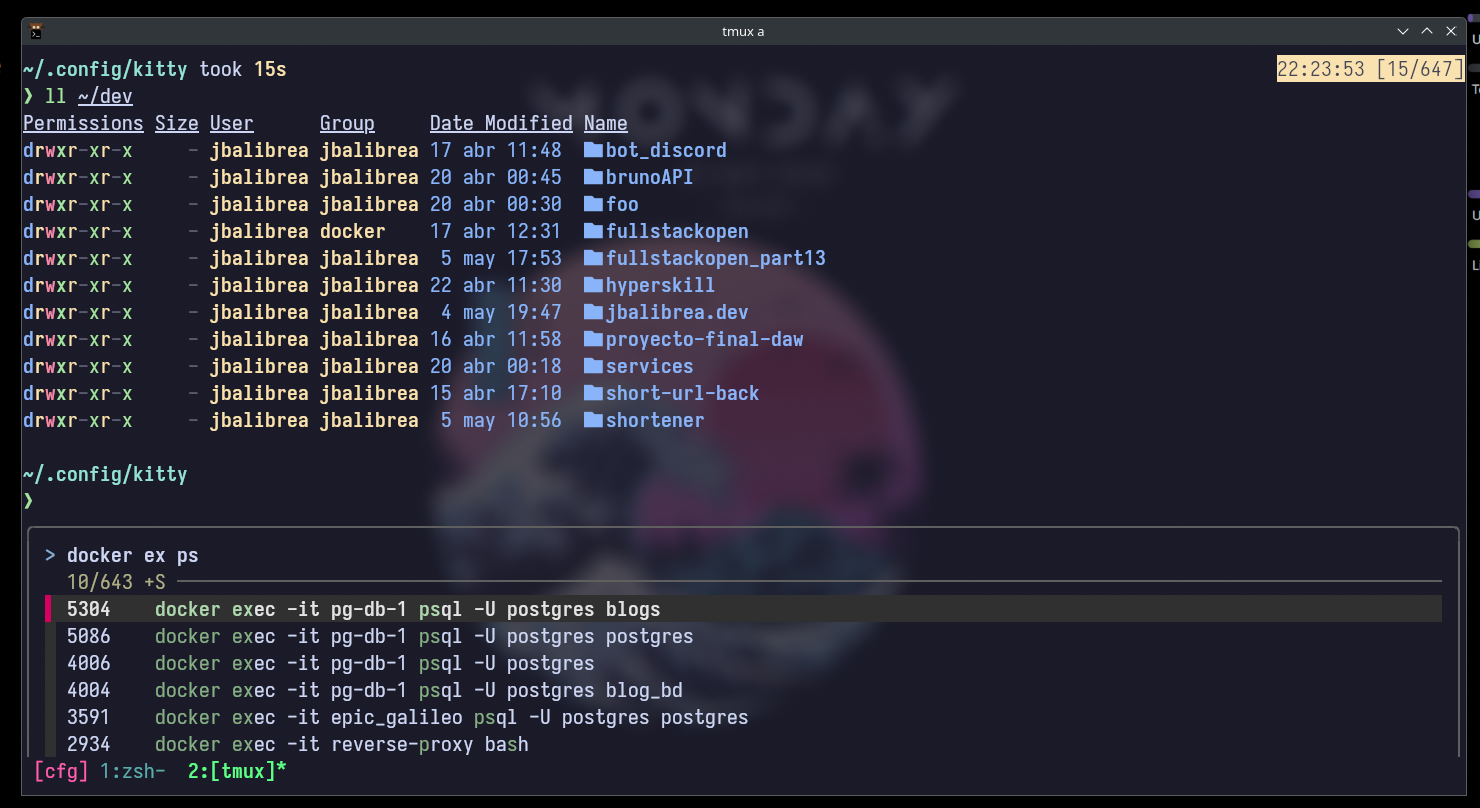Click the 'took 15s' duration text

tap(243, 69)
